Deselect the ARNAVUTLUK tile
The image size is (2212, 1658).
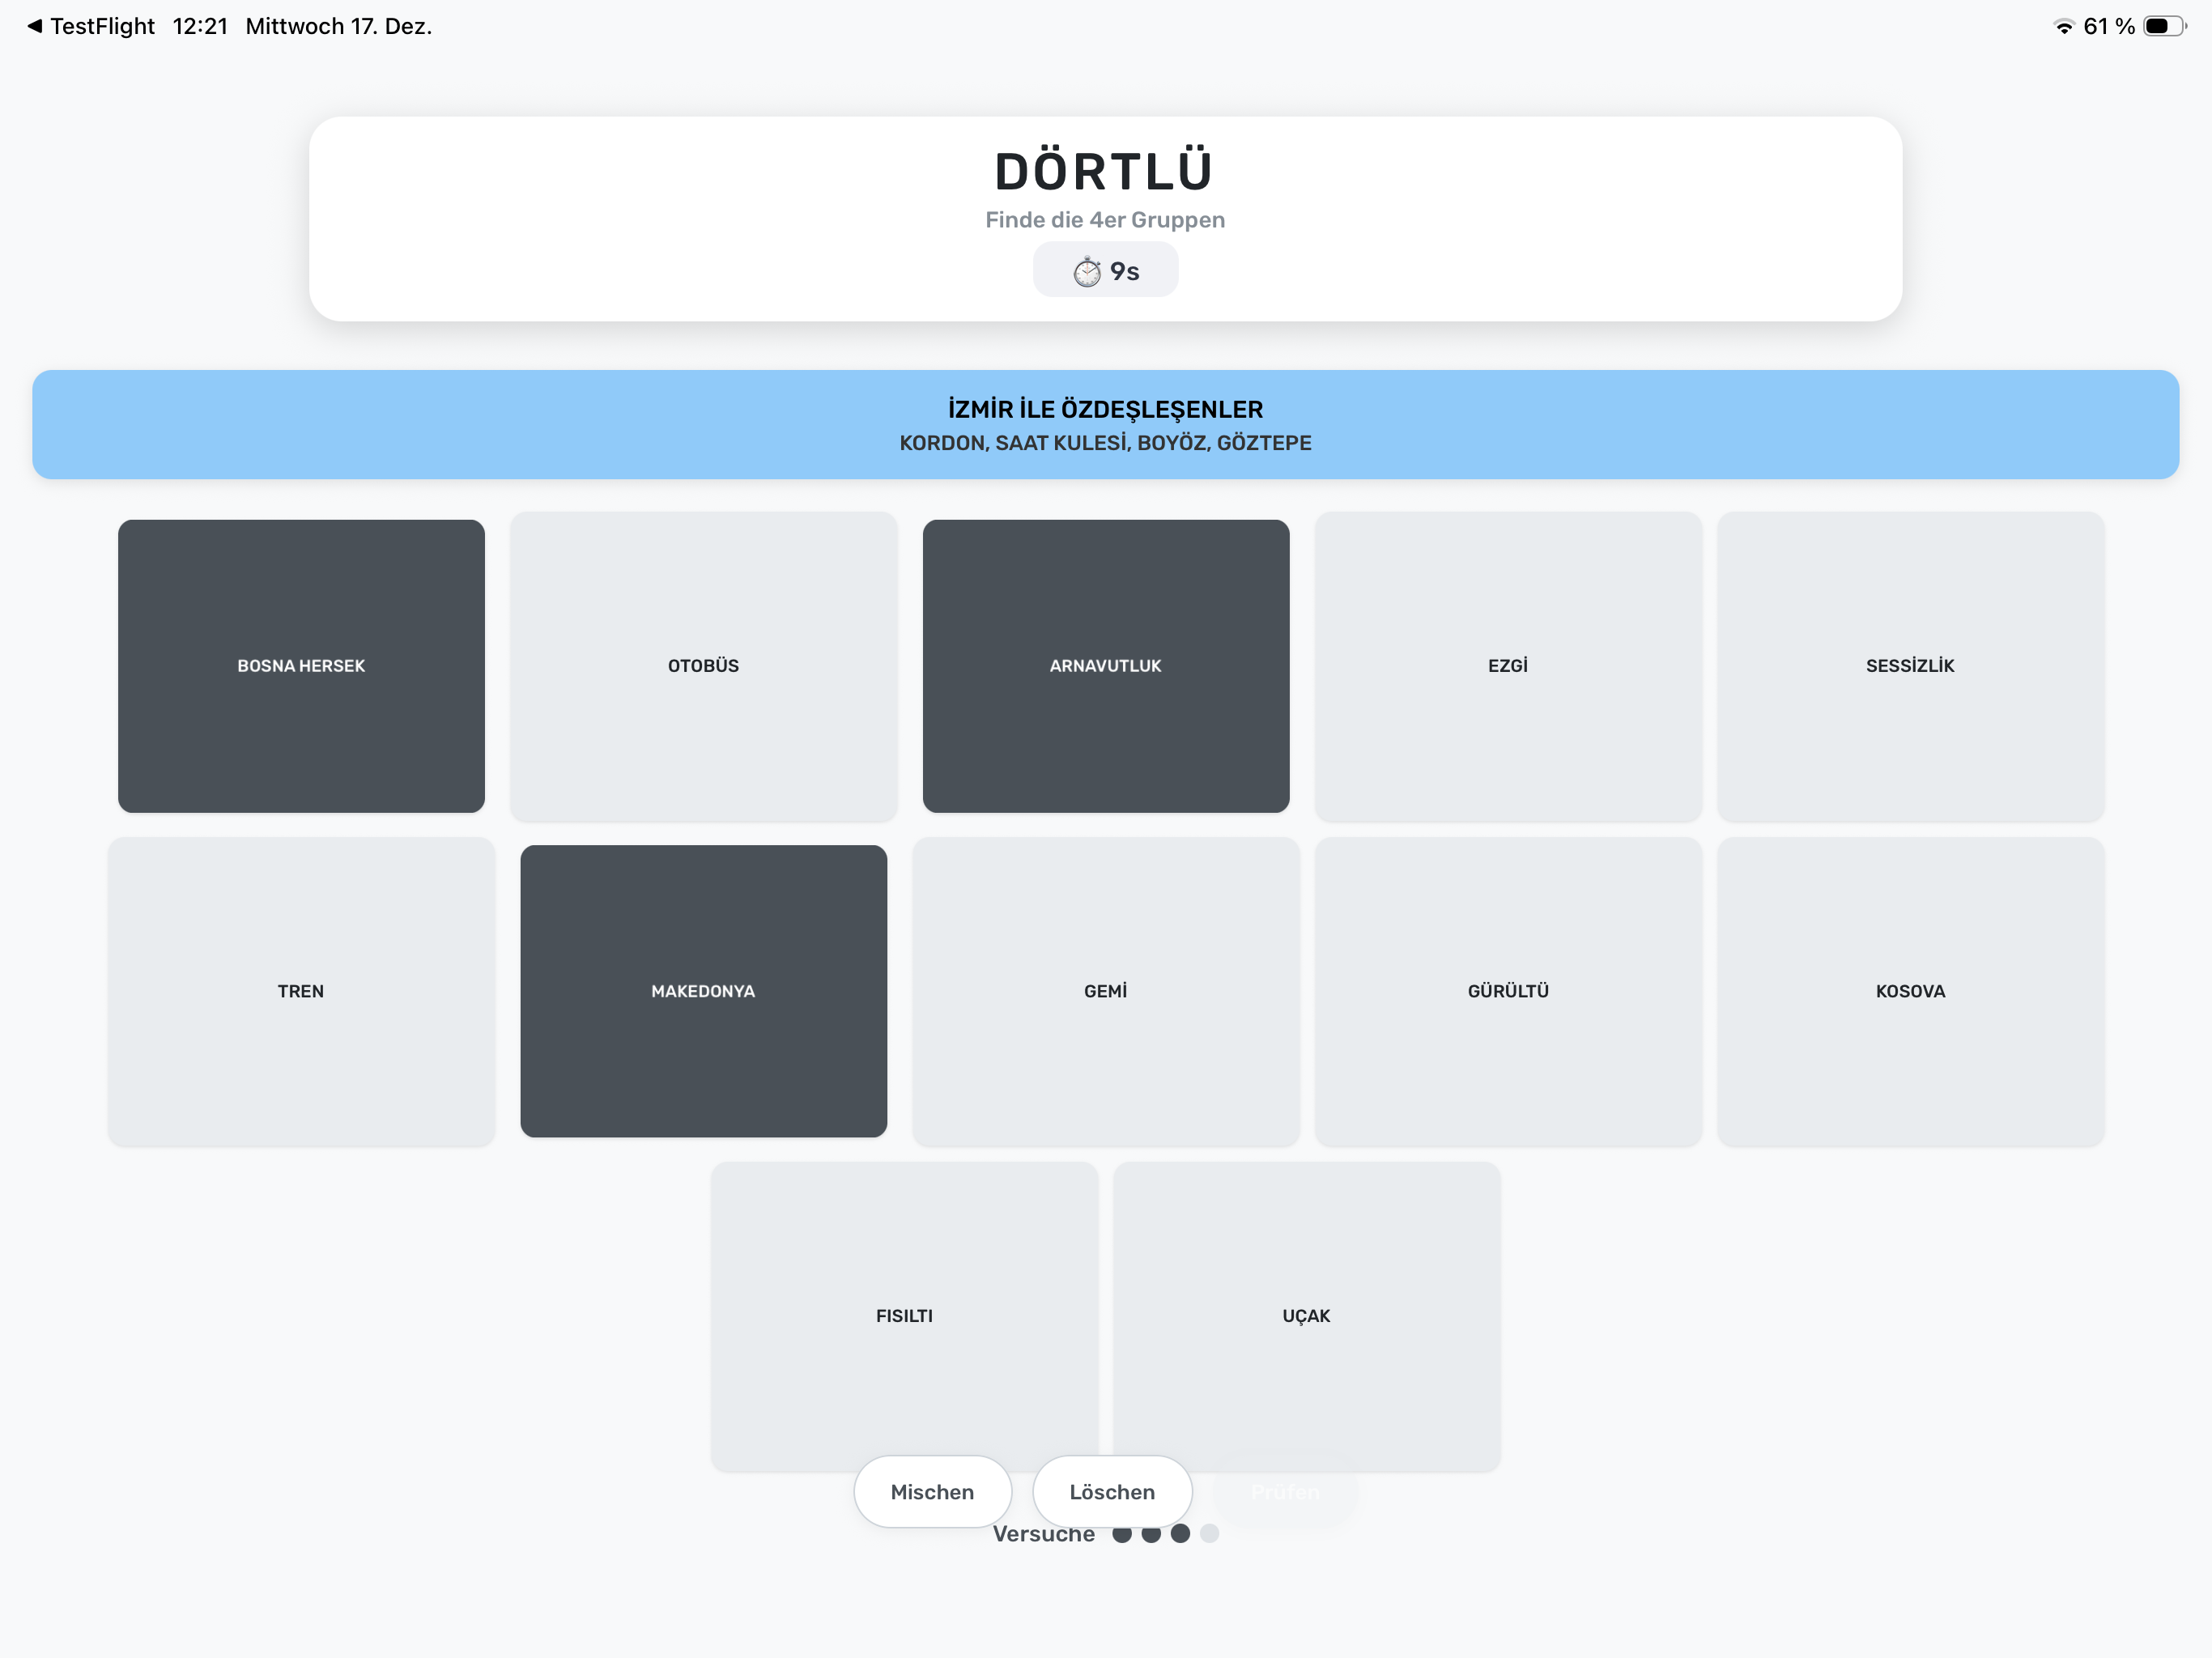pos(1106,666)
